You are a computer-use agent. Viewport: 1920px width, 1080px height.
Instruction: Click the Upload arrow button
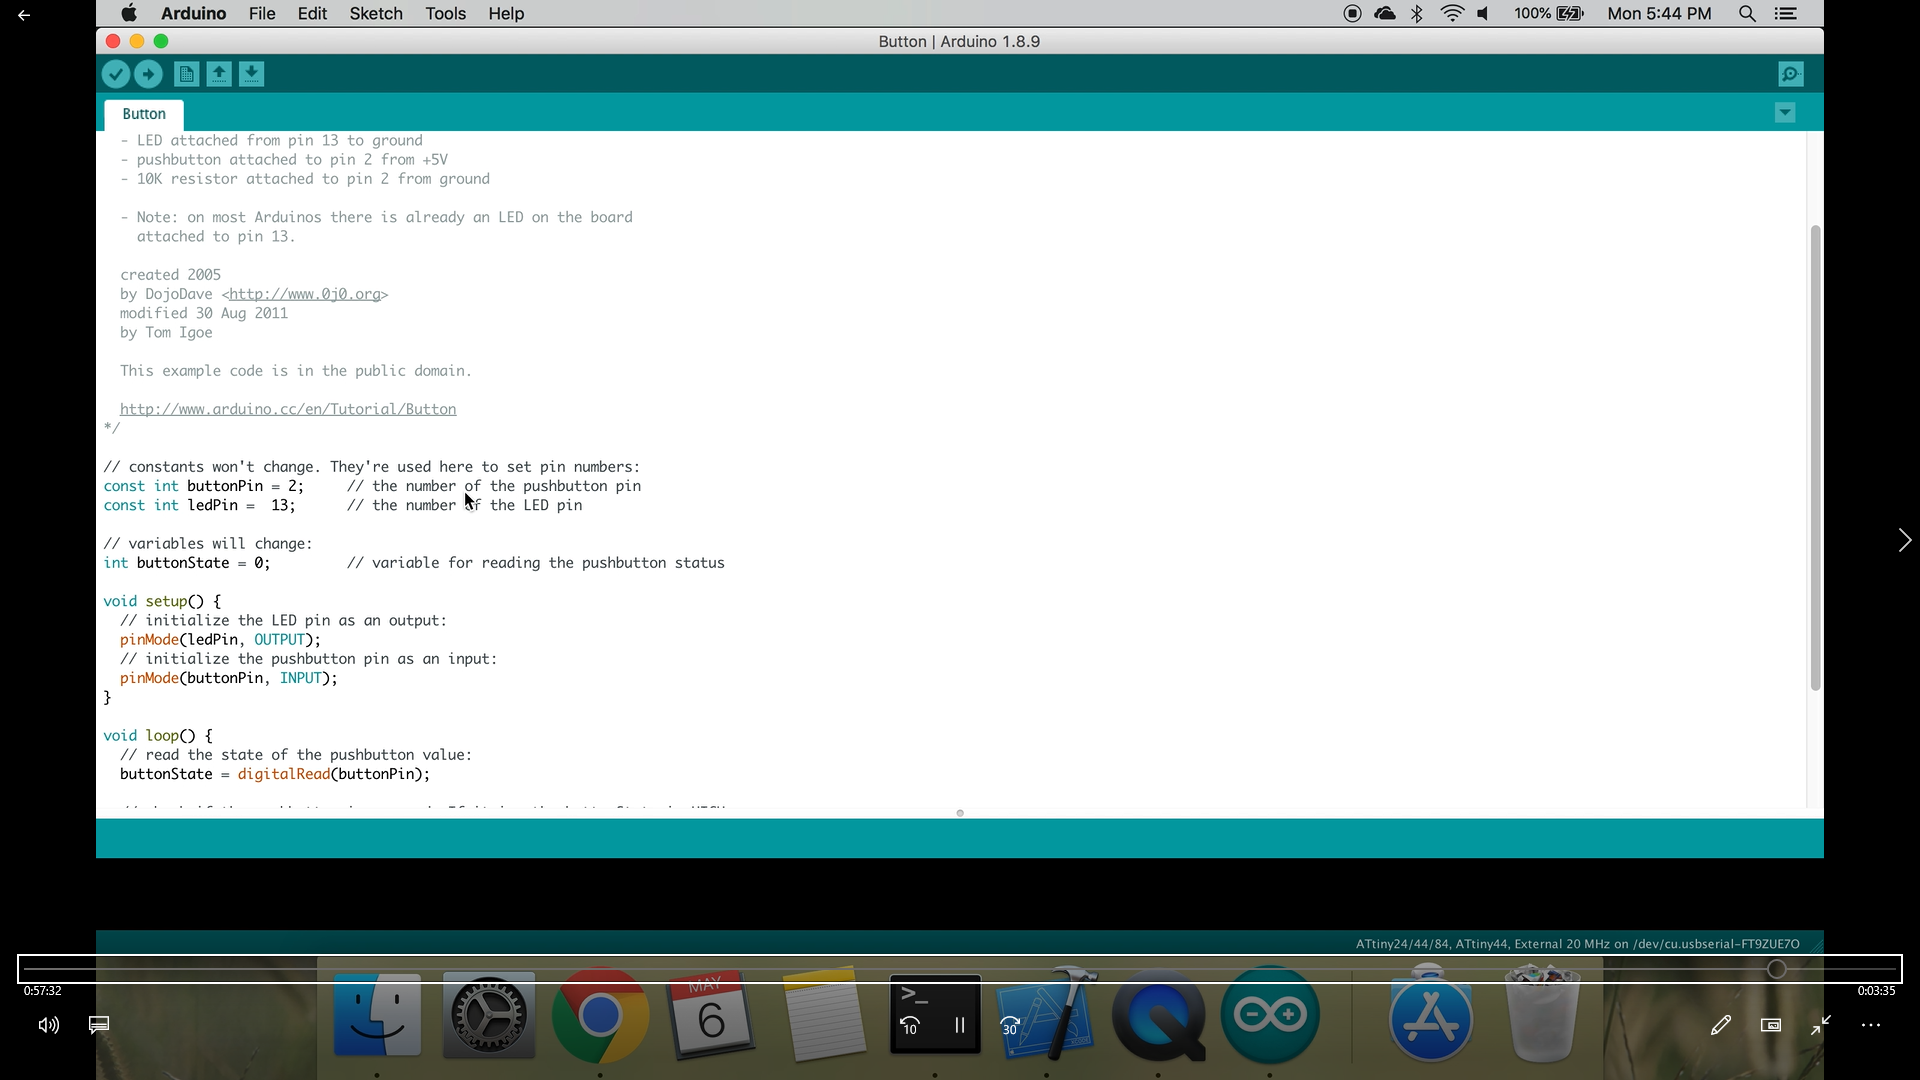[148, 74]
